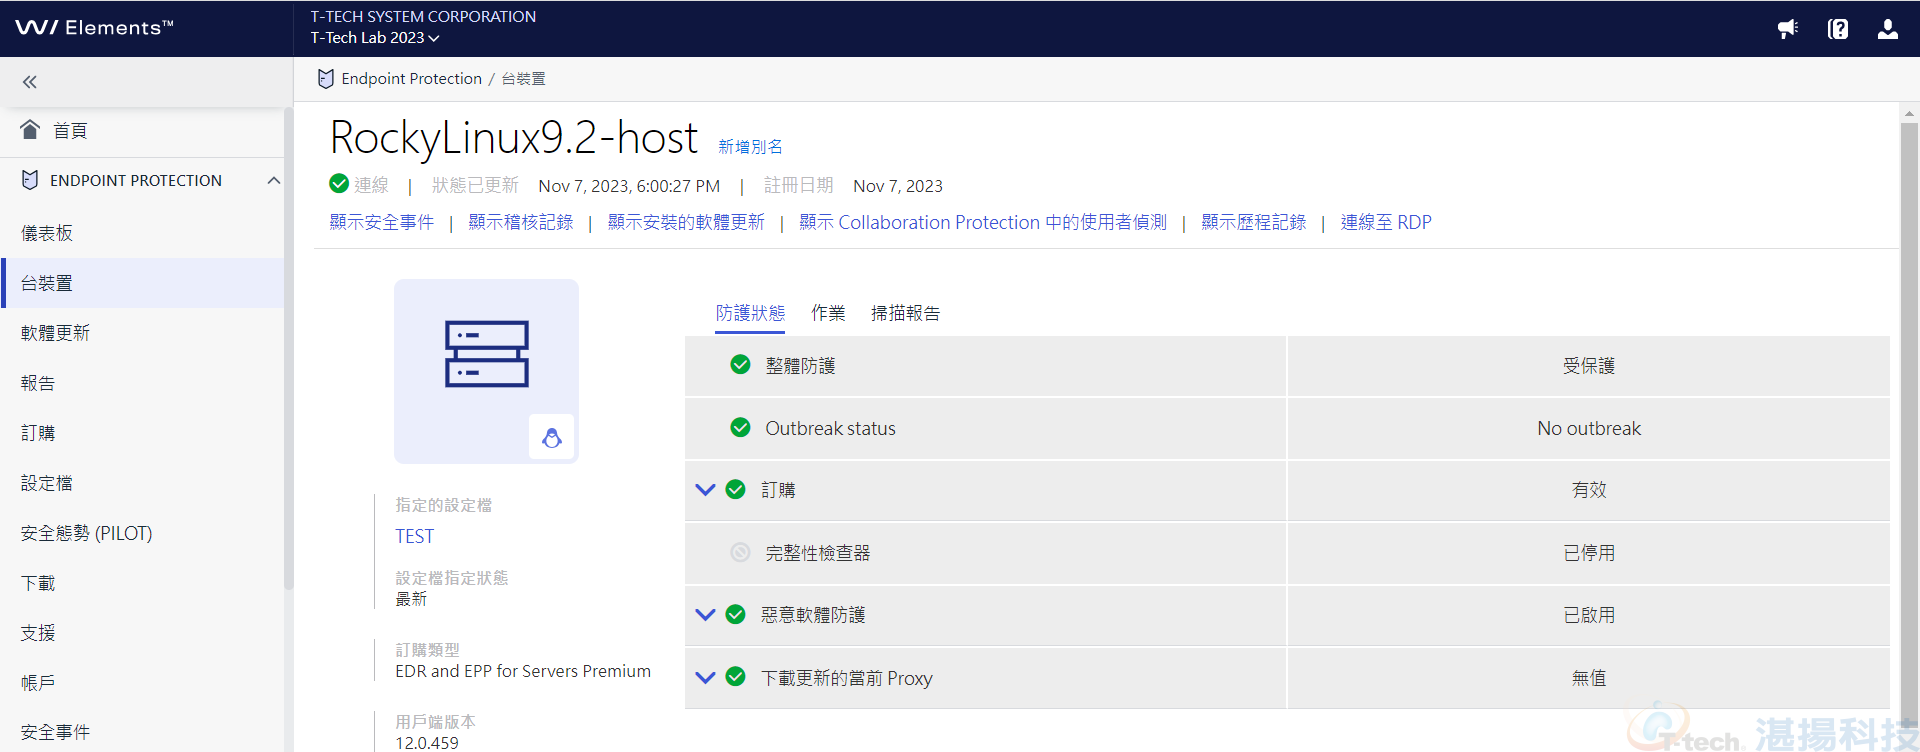This screenshot has width=1920, height=752.
Task: Click the Nov 7, 2023, 6:00:27 PM timestamp
Action: (x=629, y=186)
